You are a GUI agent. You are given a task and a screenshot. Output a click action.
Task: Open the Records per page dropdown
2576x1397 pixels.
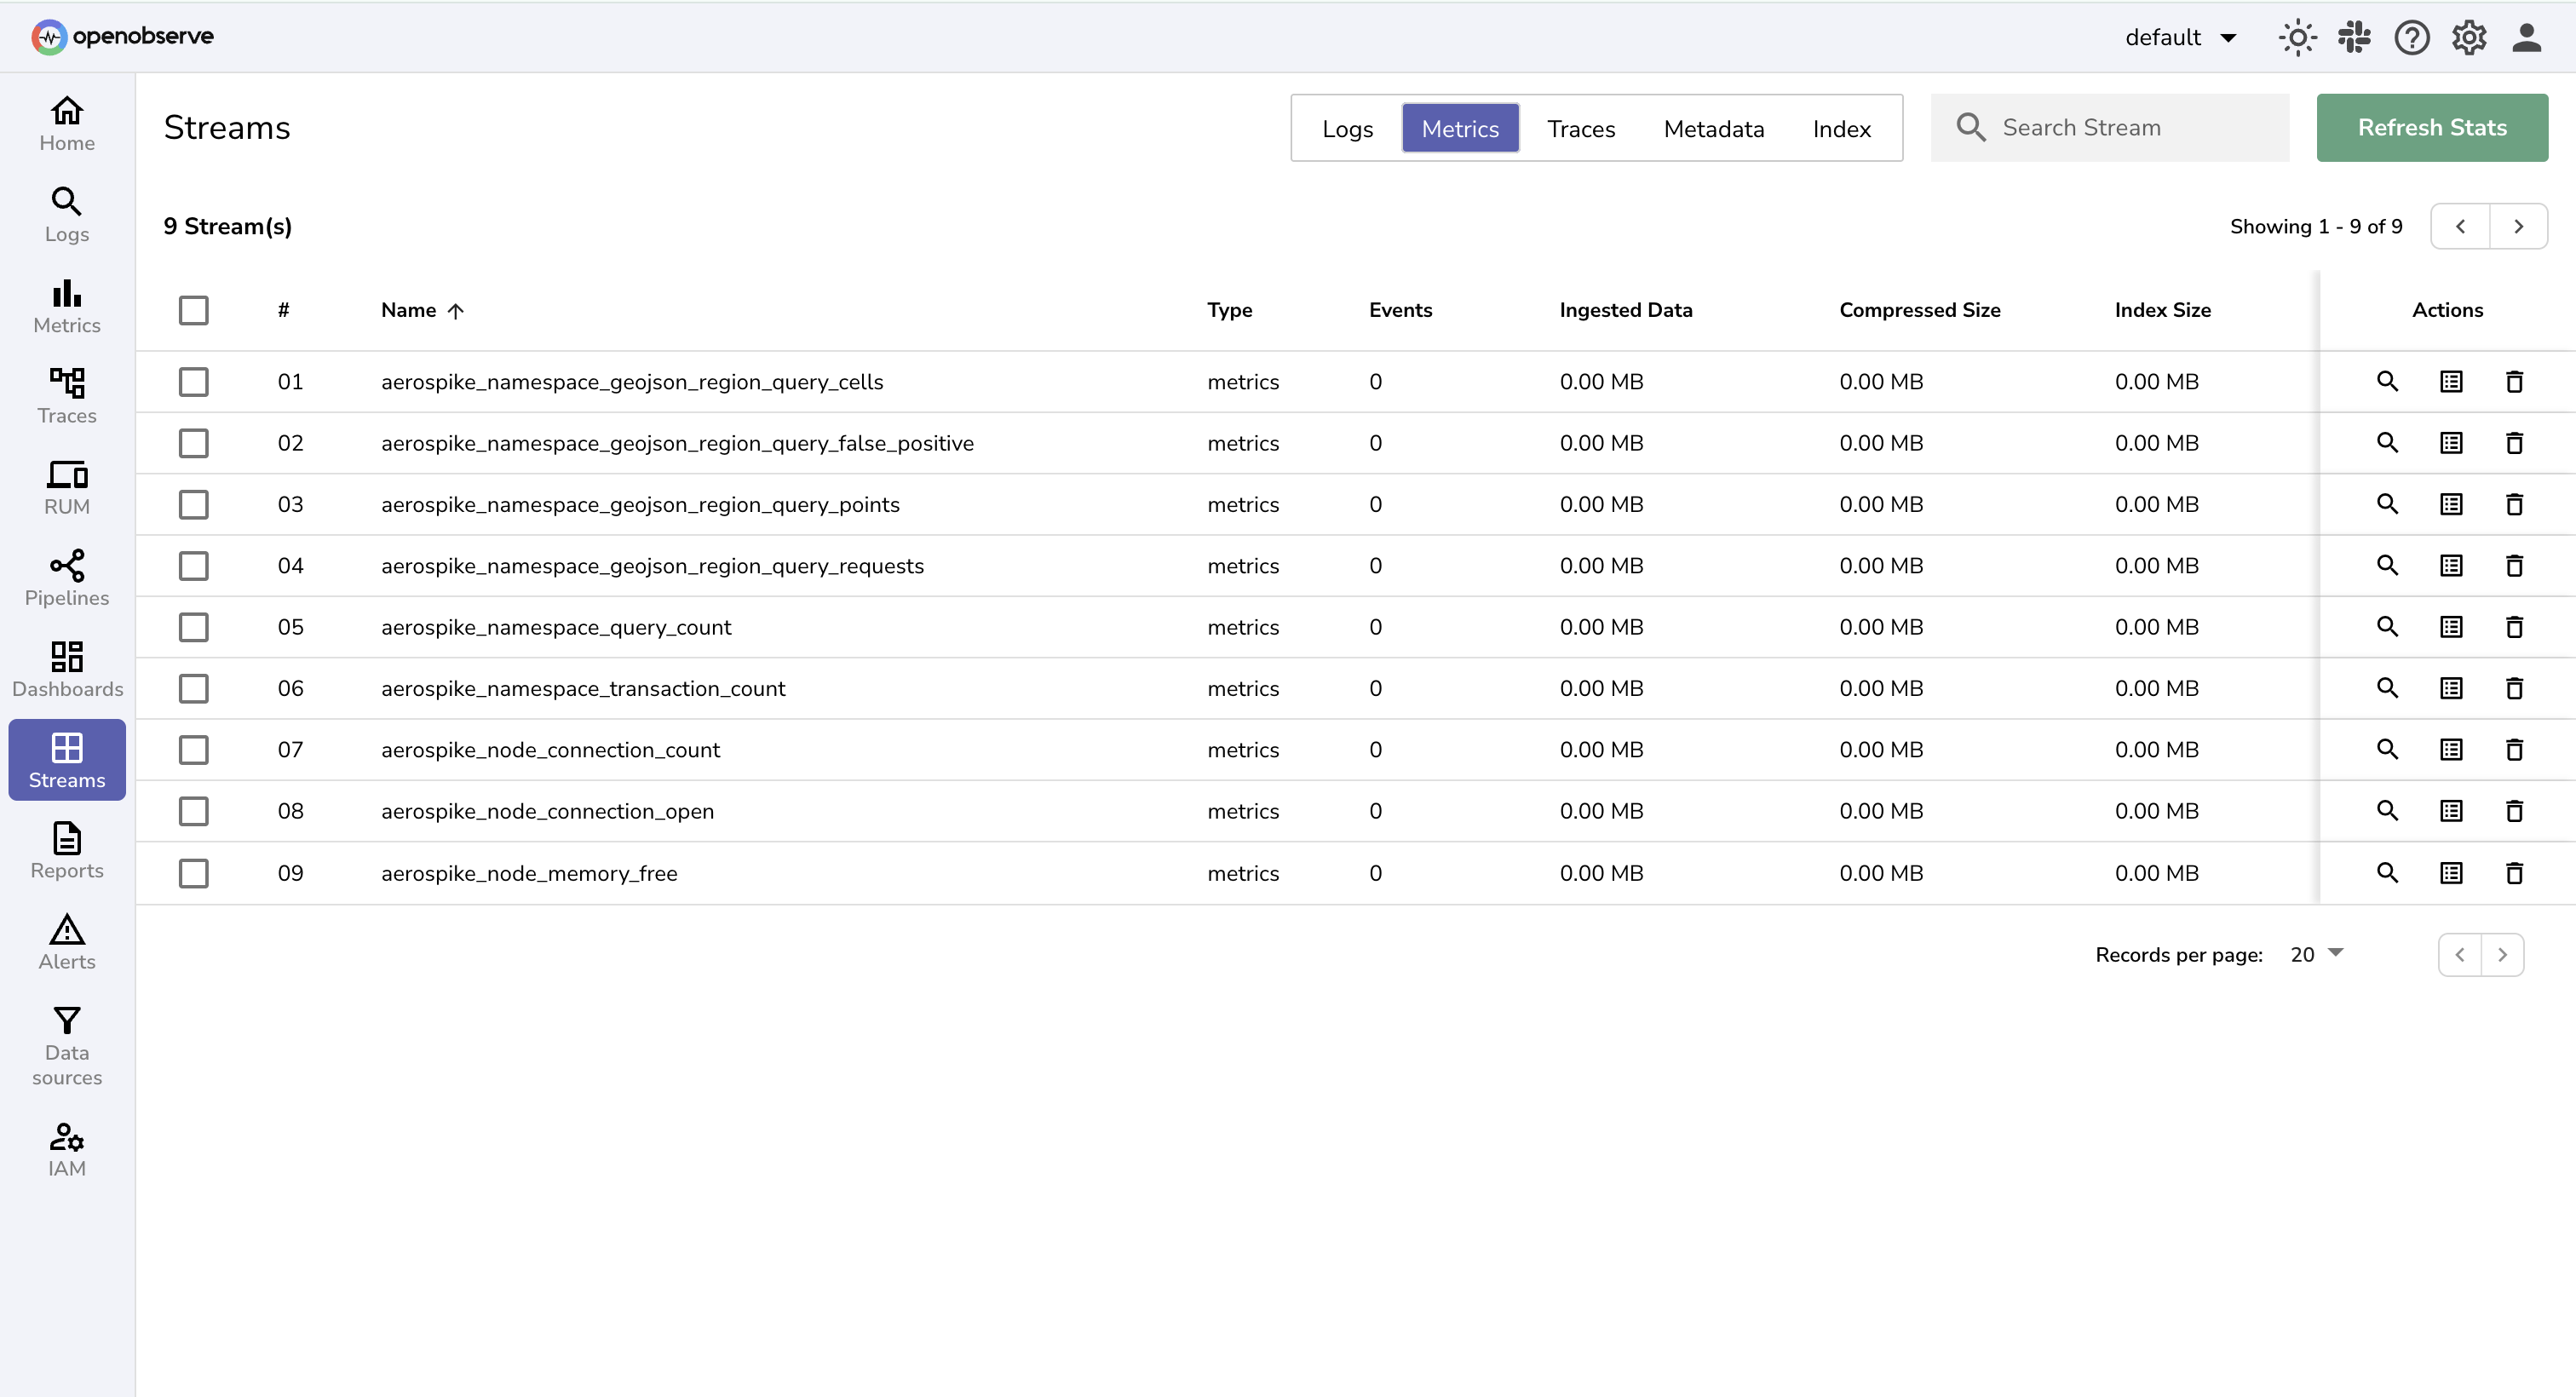pos(2315,954)
